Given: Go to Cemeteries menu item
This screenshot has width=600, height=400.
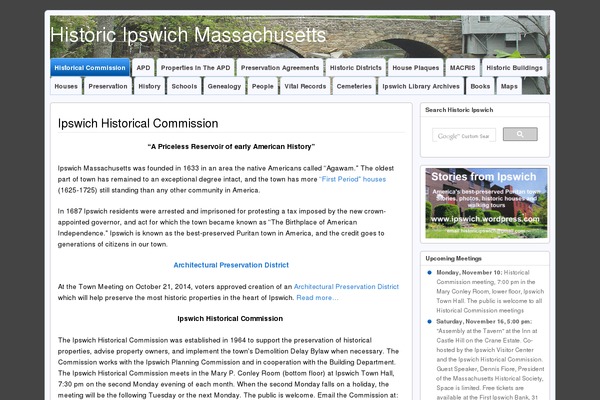Looking at the screenshot, I should click(354, 86).
